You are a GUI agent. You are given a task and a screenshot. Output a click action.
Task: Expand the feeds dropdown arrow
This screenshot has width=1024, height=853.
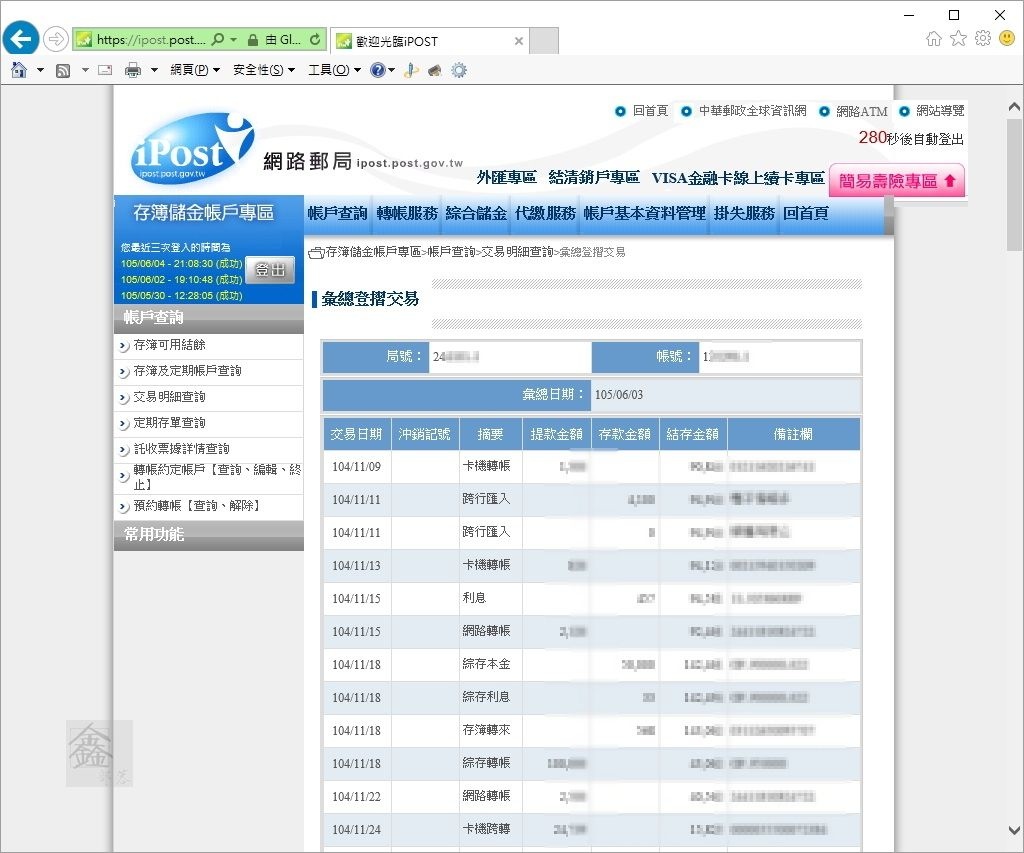click(85, 70)
